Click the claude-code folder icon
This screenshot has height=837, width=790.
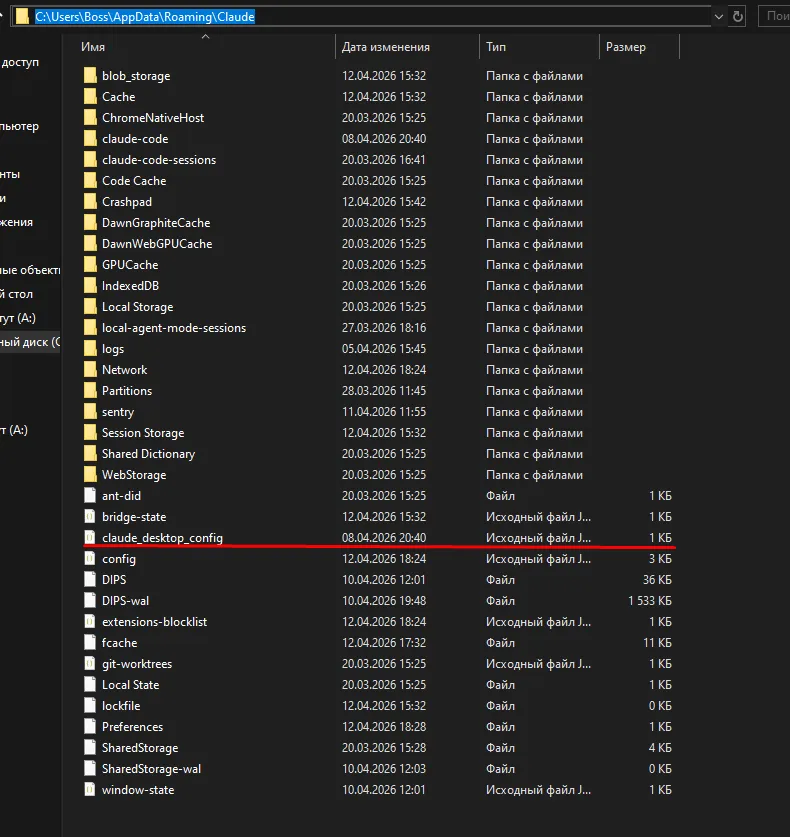tap(90, 139)
